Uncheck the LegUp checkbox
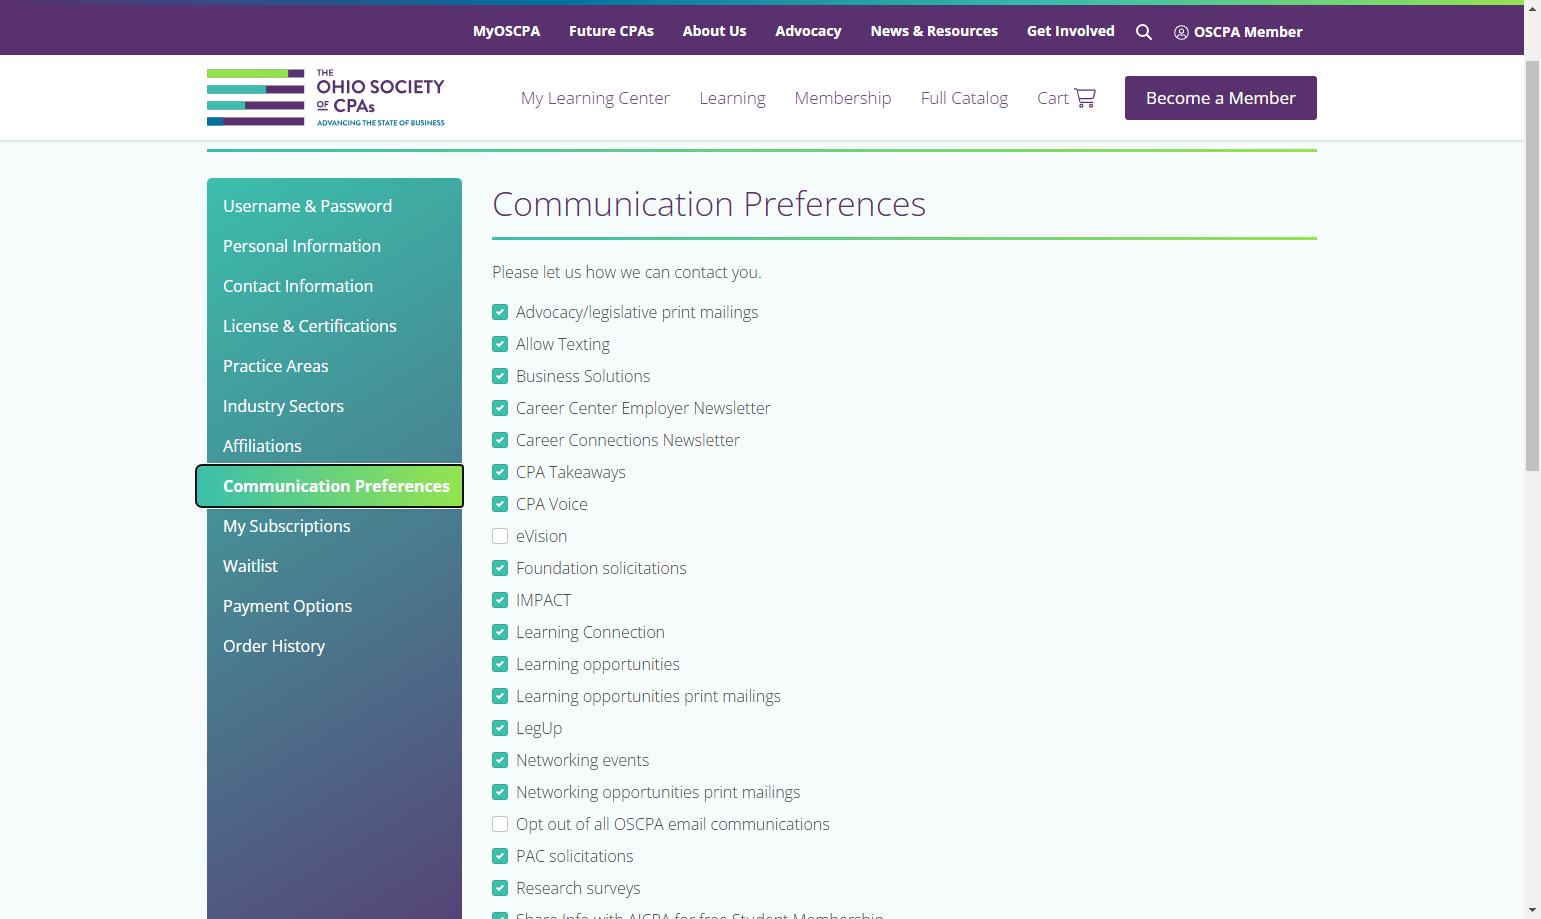The image size is (1541, 919). point(500,728)
